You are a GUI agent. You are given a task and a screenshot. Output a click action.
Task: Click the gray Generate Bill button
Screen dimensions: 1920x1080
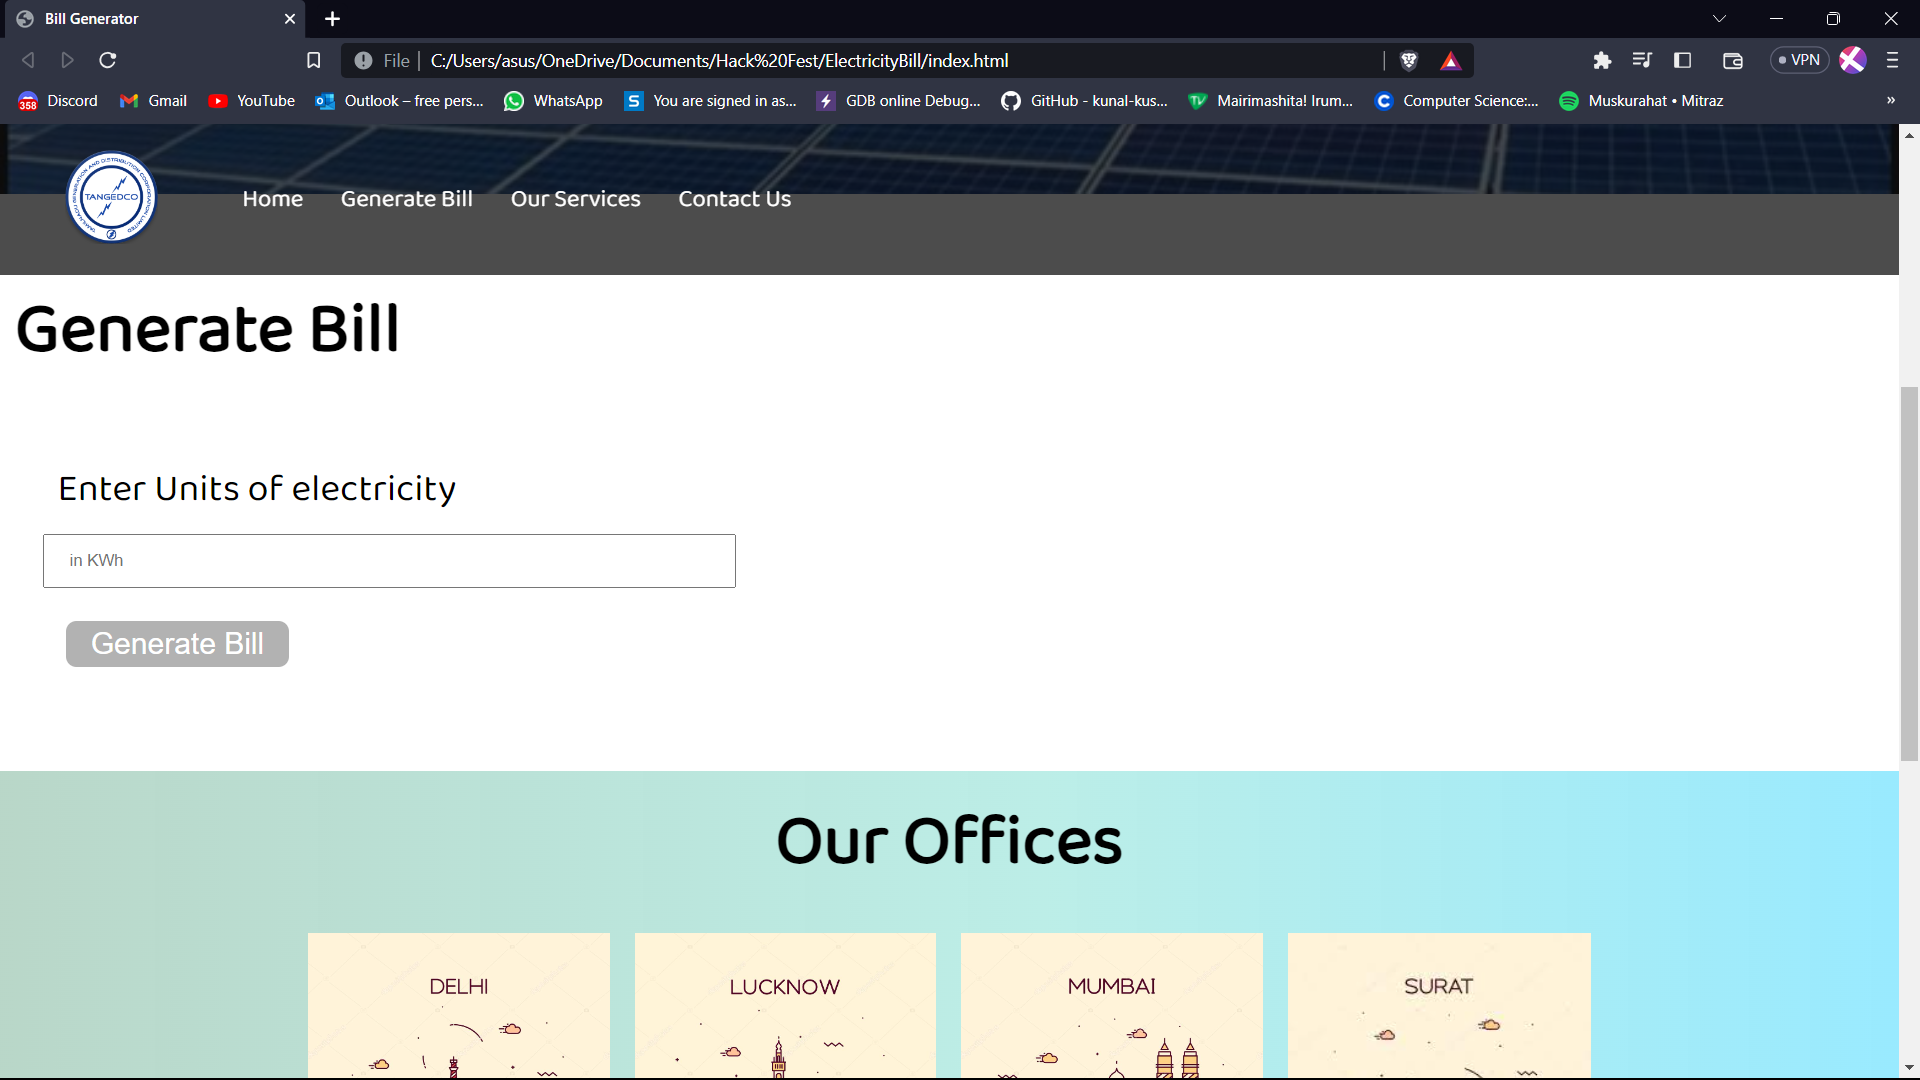(177, 644)
